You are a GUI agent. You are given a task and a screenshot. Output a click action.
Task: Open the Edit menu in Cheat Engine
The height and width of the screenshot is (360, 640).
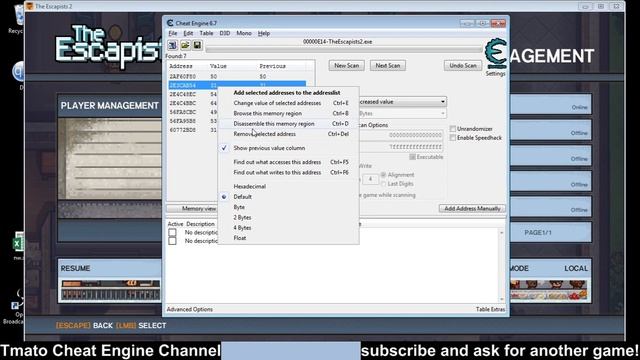point(188,33)
